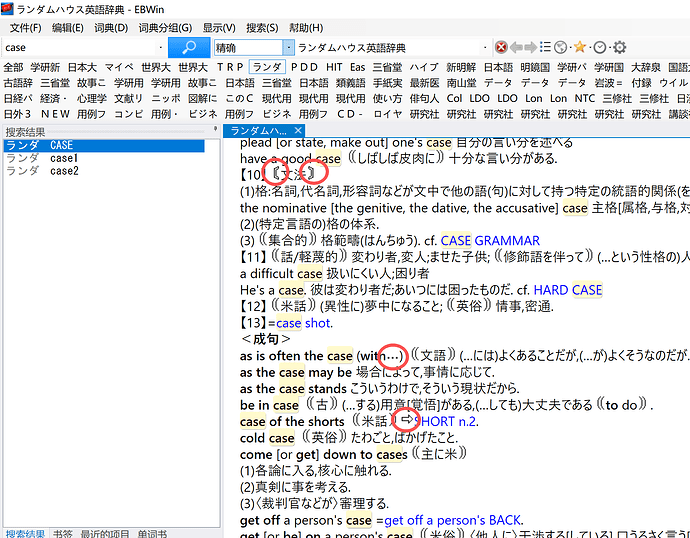This screenshot has width=690, height=538.
Task: Open the 显示(V) menu
Action: [x=219, y=28]
